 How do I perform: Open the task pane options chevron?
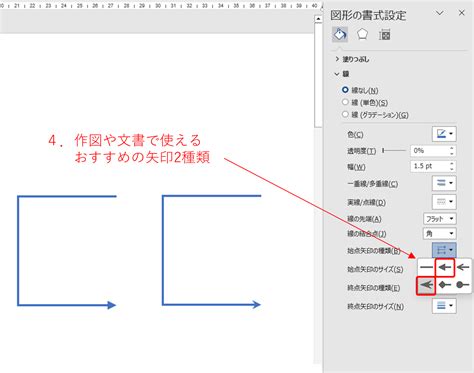(440, 13)
